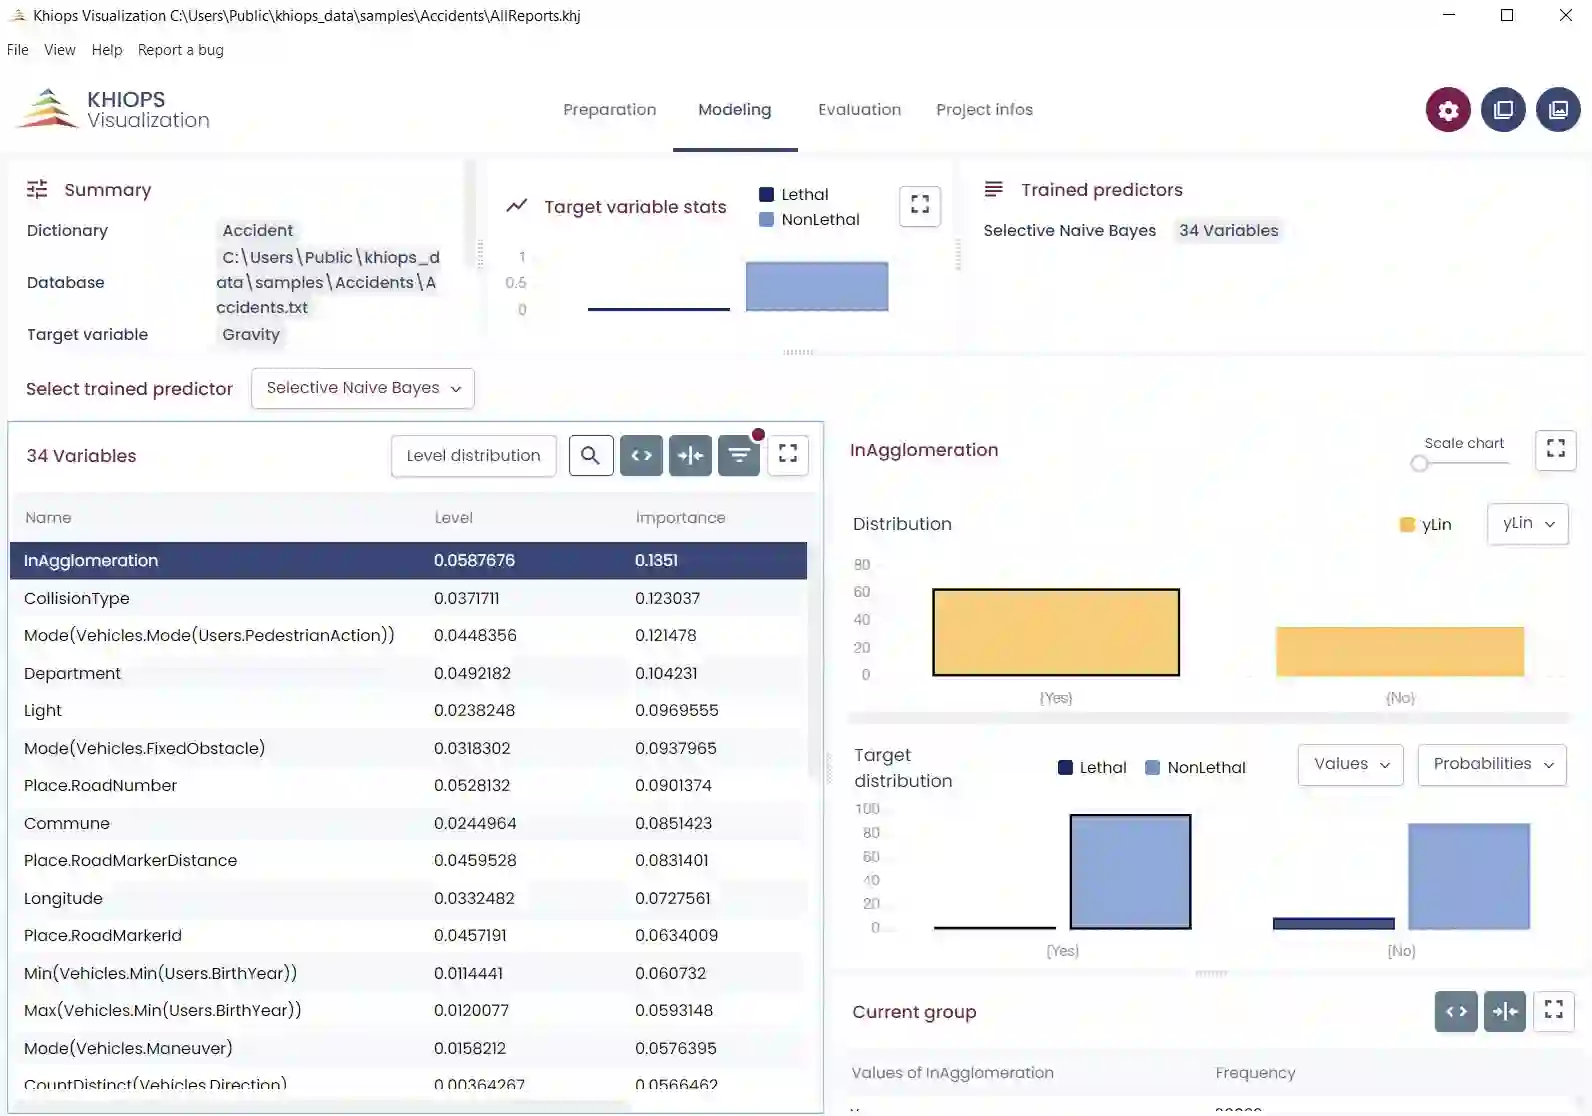Select the Modeling tab
Viewport: 1592px width, 1116px height.
point(735,110)
